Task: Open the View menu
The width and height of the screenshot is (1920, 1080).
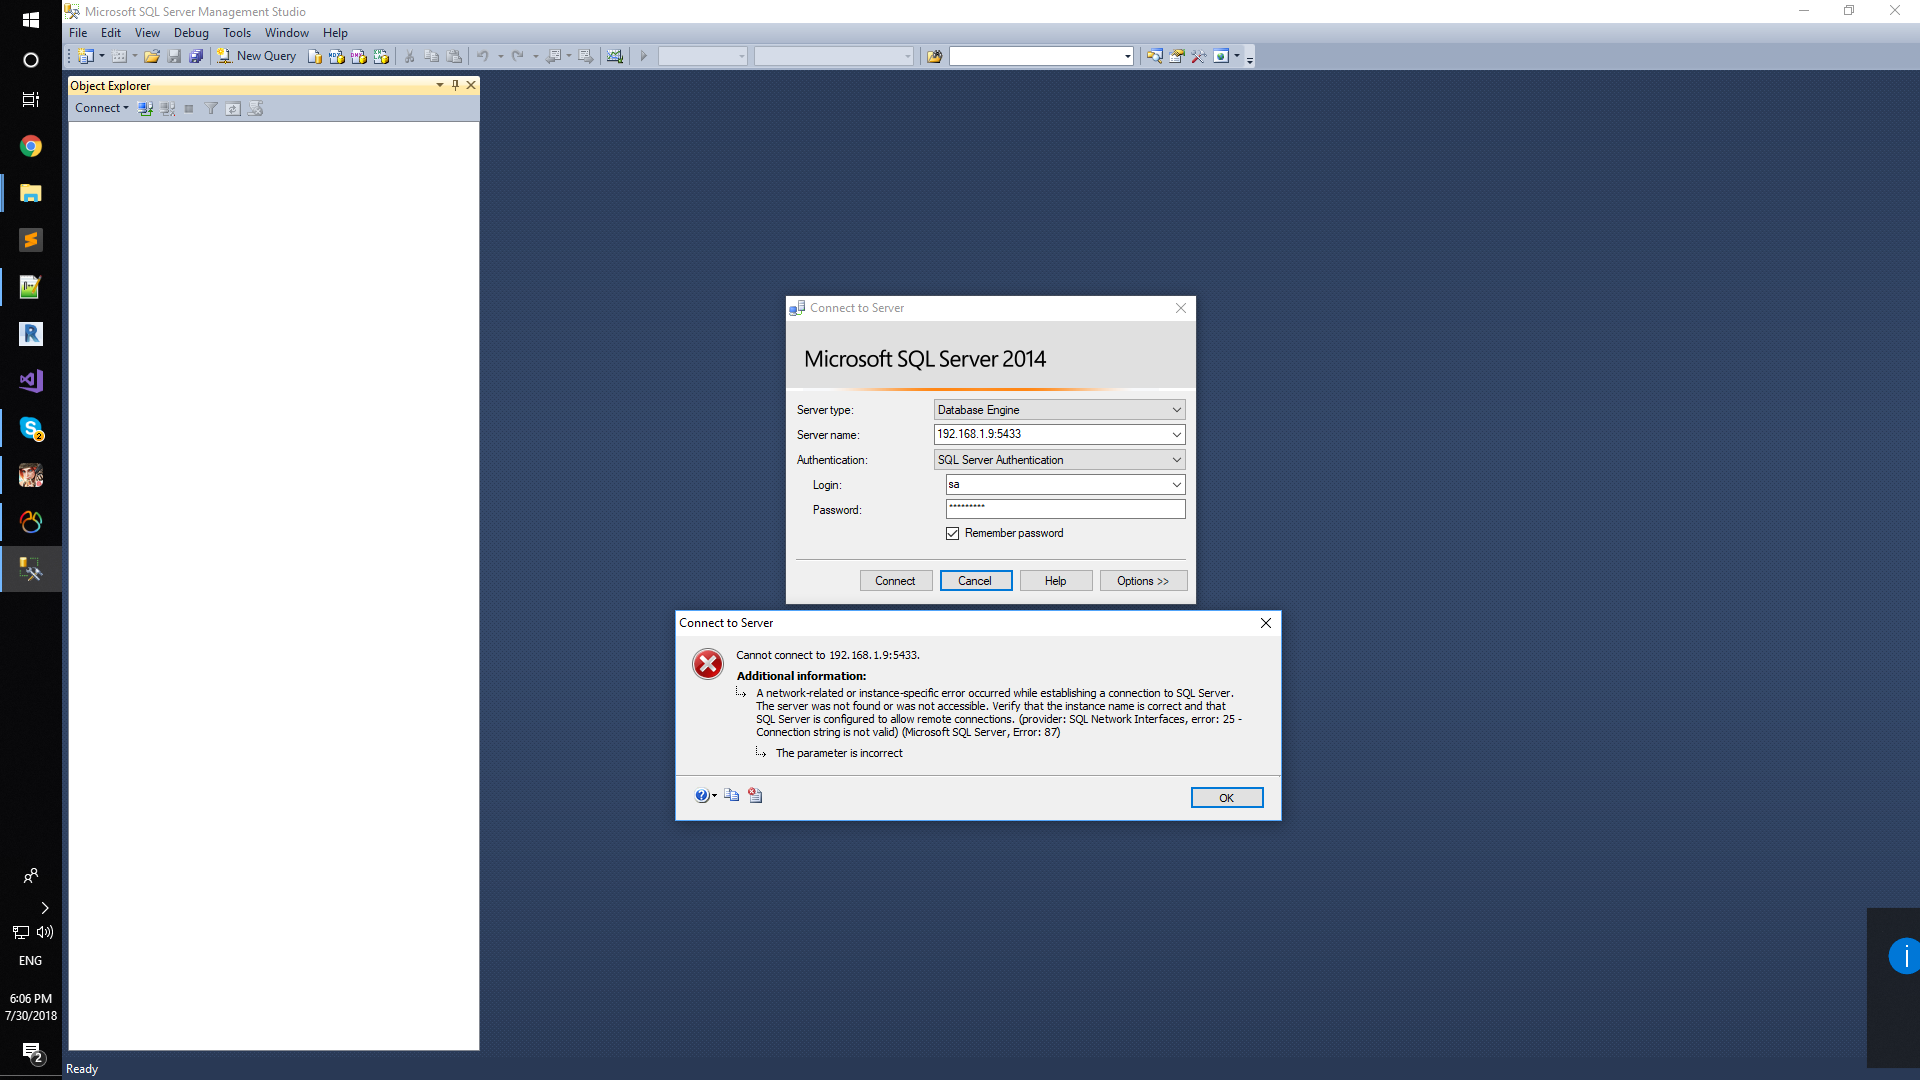Action: pos(148,33)
